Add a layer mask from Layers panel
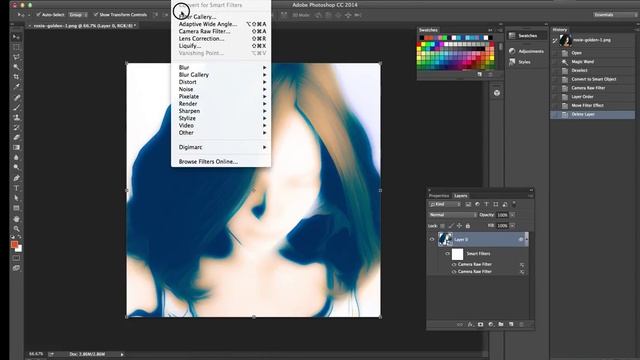Image resolution: width=640 pixels, height=360 pixels. point(480,324)
